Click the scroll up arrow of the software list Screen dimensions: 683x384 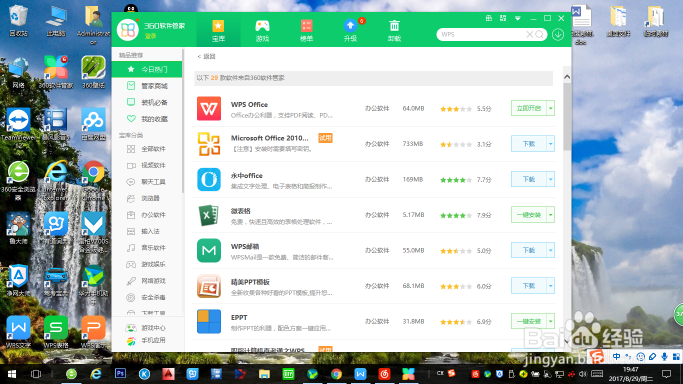[567, 77]
